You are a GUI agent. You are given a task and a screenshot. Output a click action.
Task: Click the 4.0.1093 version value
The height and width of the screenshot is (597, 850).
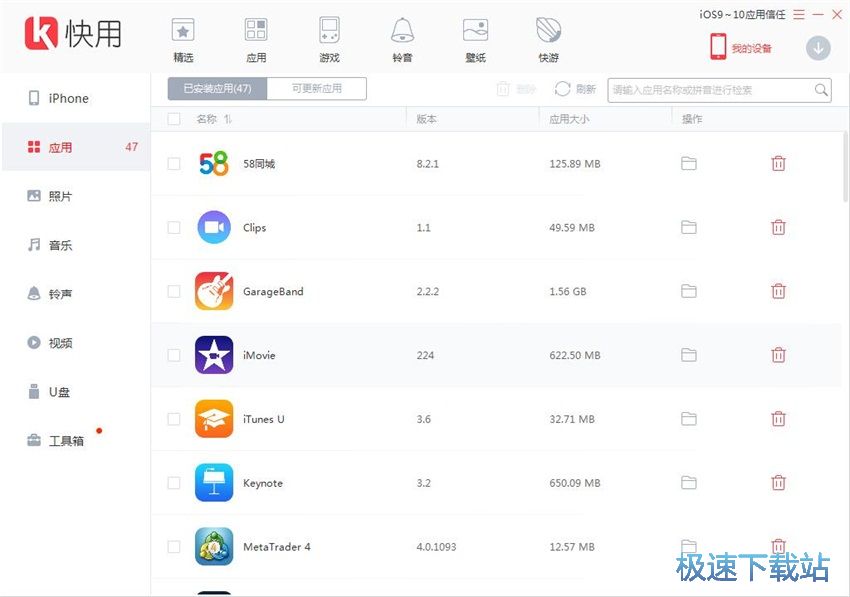pyautogui.click(x=436, y=547)
